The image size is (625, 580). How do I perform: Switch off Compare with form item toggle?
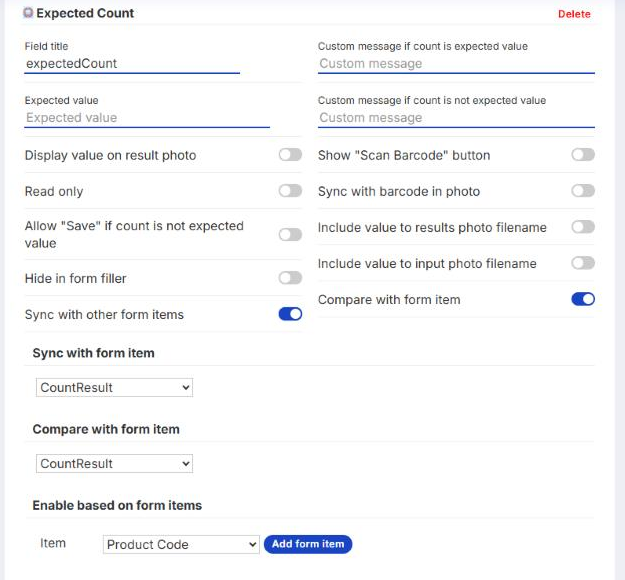[x=583, y=299]
